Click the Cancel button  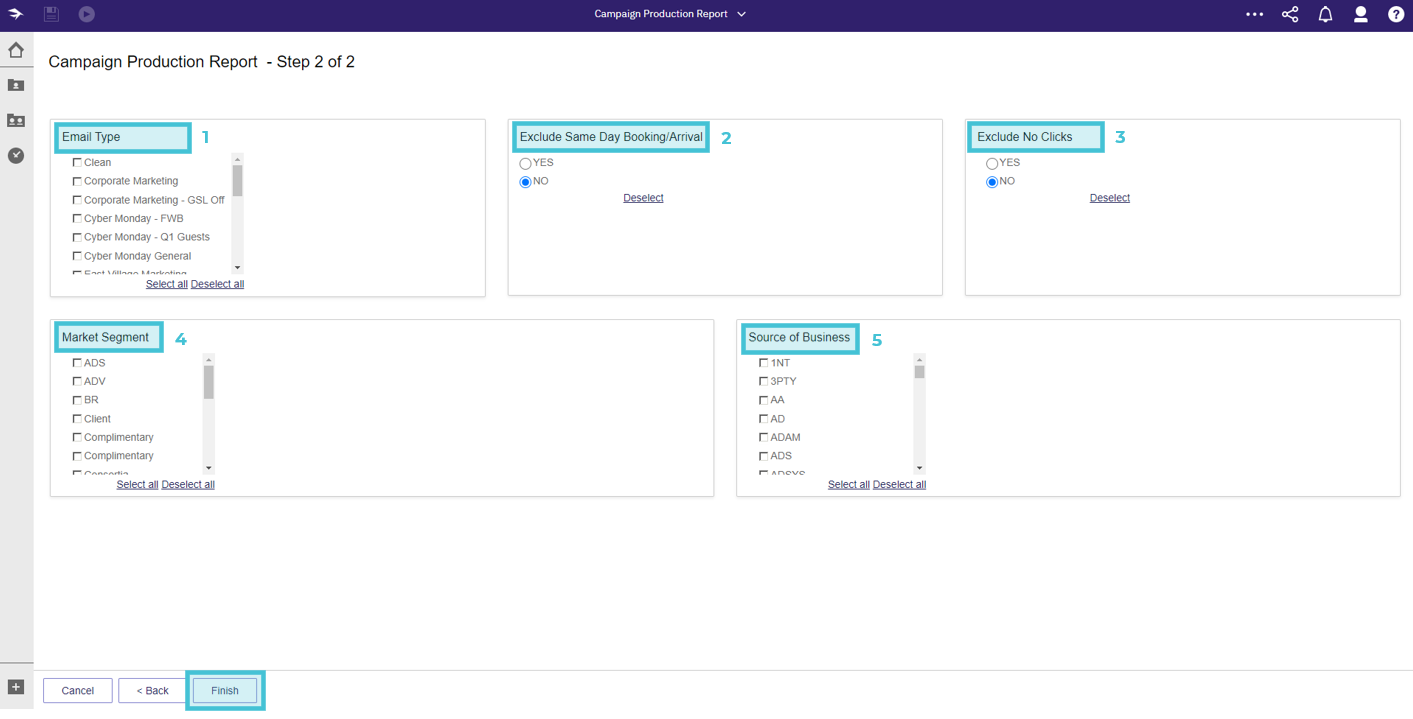point(78,690)
